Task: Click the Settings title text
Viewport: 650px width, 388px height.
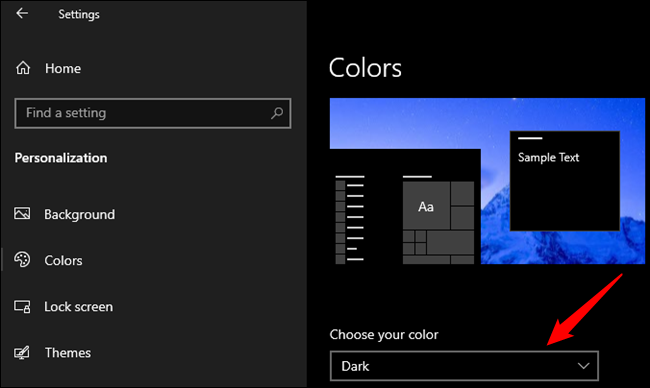Action: point(79,14)
